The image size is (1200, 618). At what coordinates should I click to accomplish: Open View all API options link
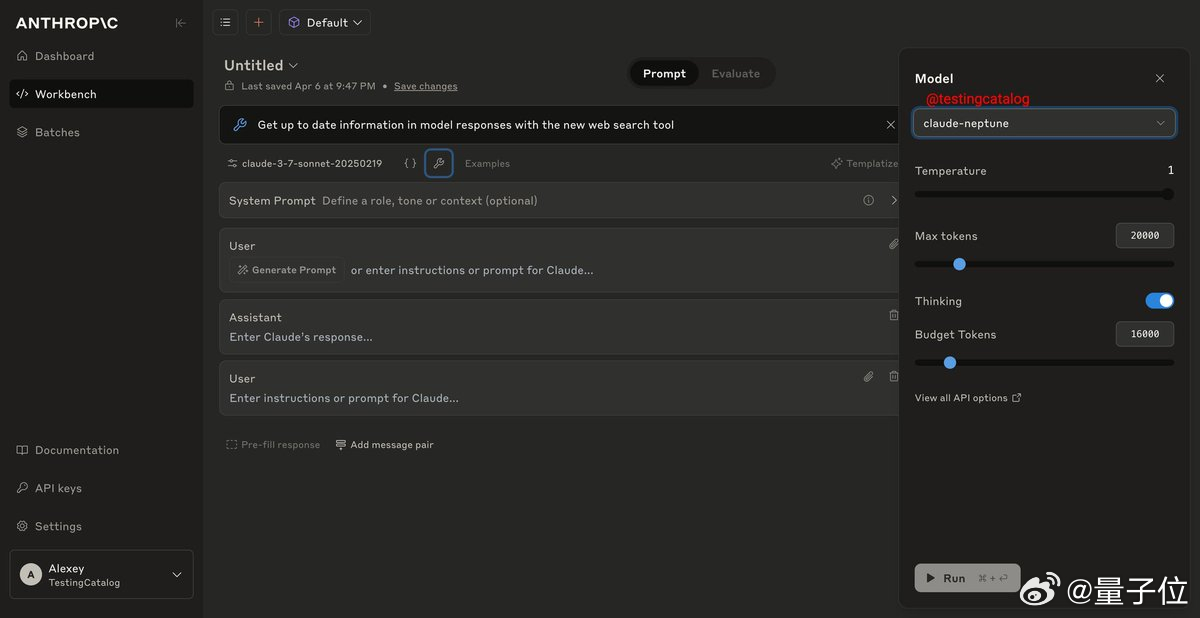coord(968,398)
